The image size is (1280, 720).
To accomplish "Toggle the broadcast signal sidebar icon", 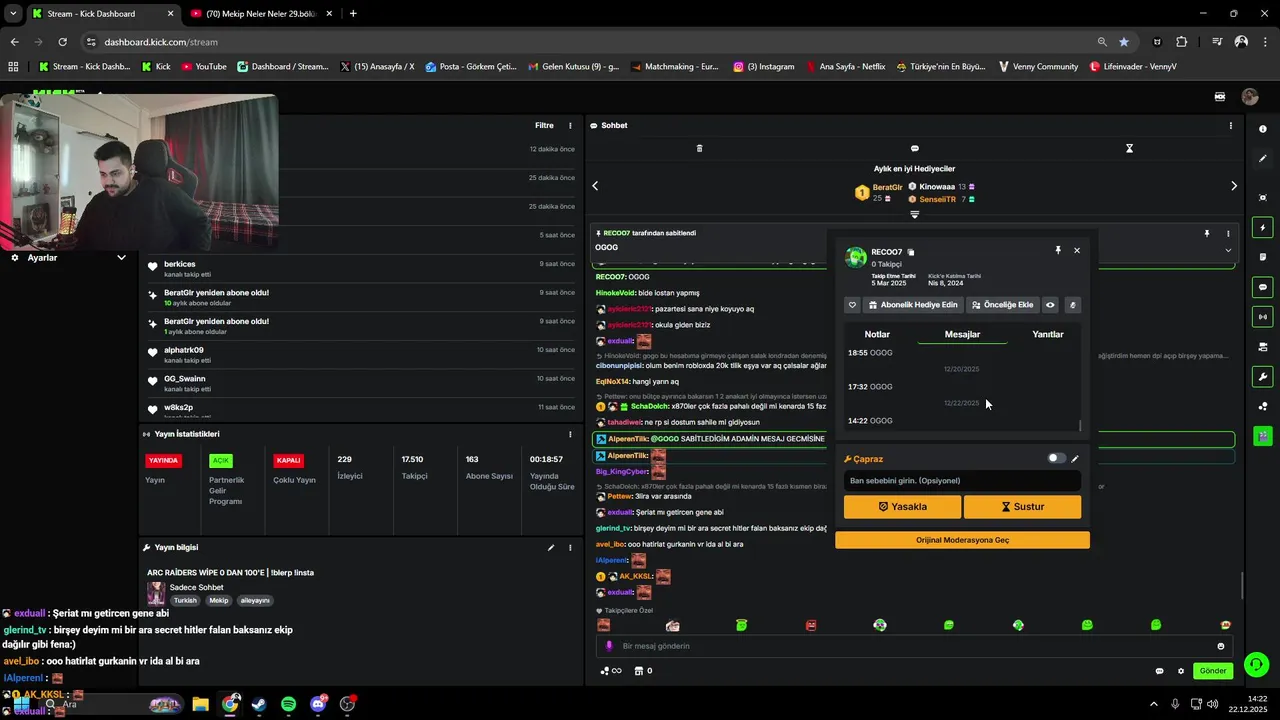I will point(1263,317).
